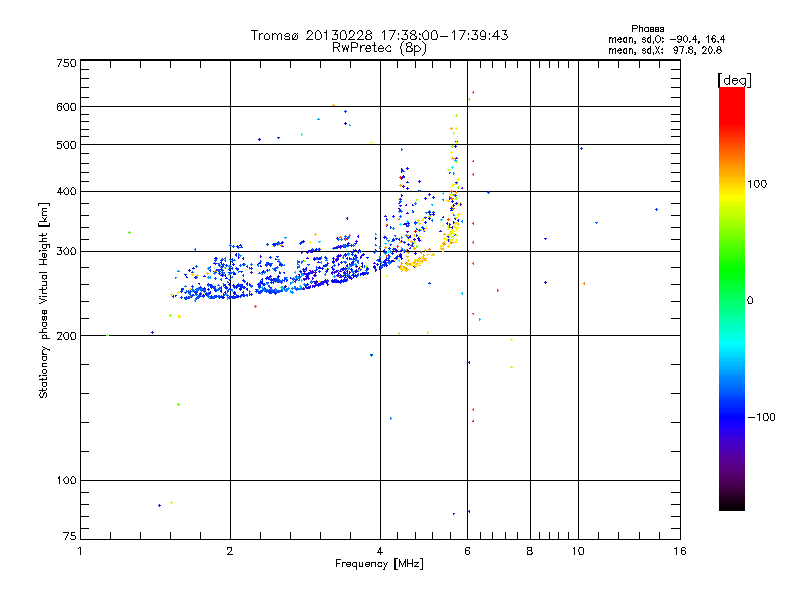Click the 'Frequency [MHz]' axis label
Screen dimensions: 800x600
(379, 564)
